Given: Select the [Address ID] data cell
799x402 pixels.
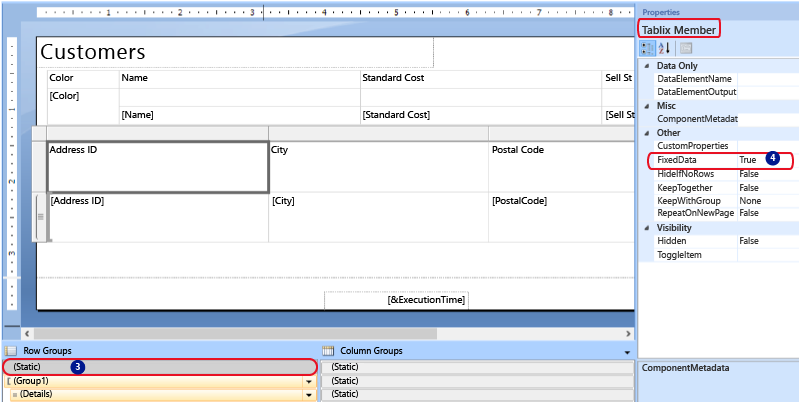Looking at the screenshot, I should (157, 217).
